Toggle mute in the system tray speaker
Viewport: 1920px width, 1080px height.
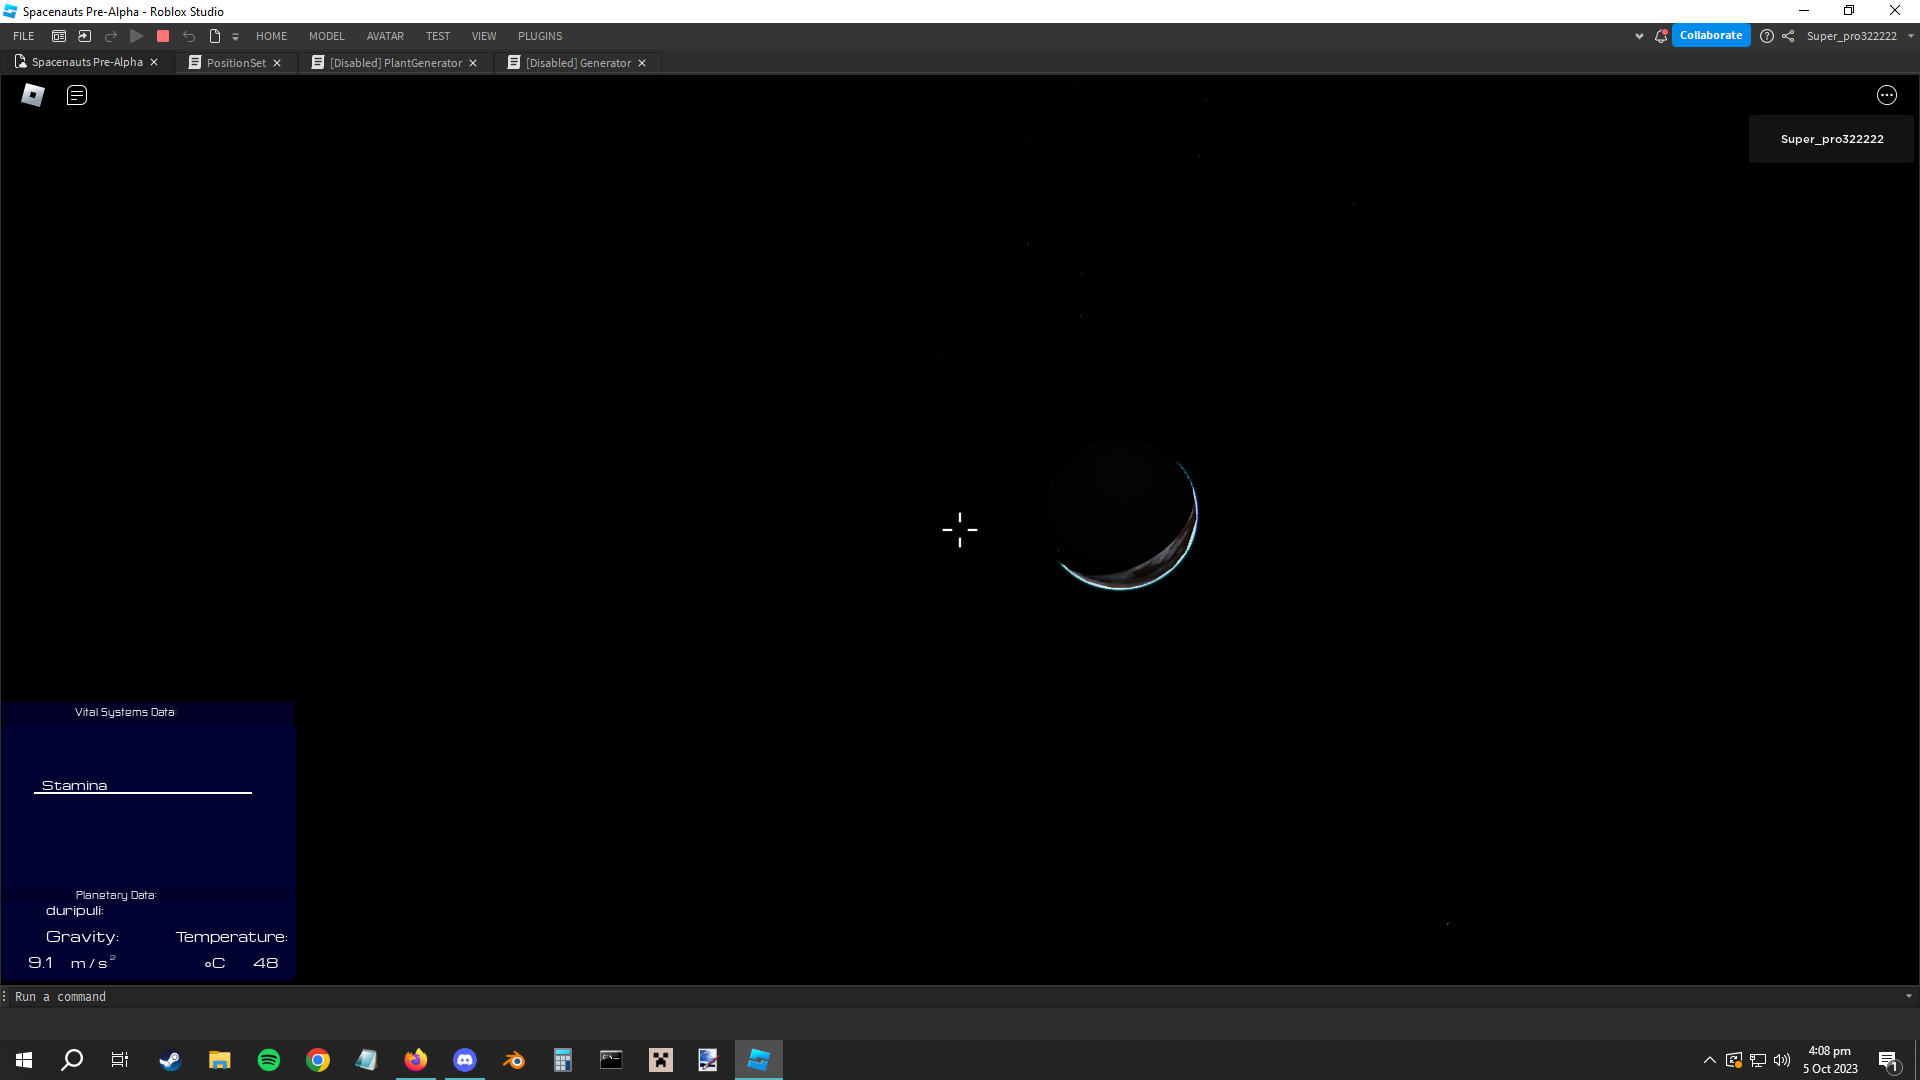coord(1784,1061)
